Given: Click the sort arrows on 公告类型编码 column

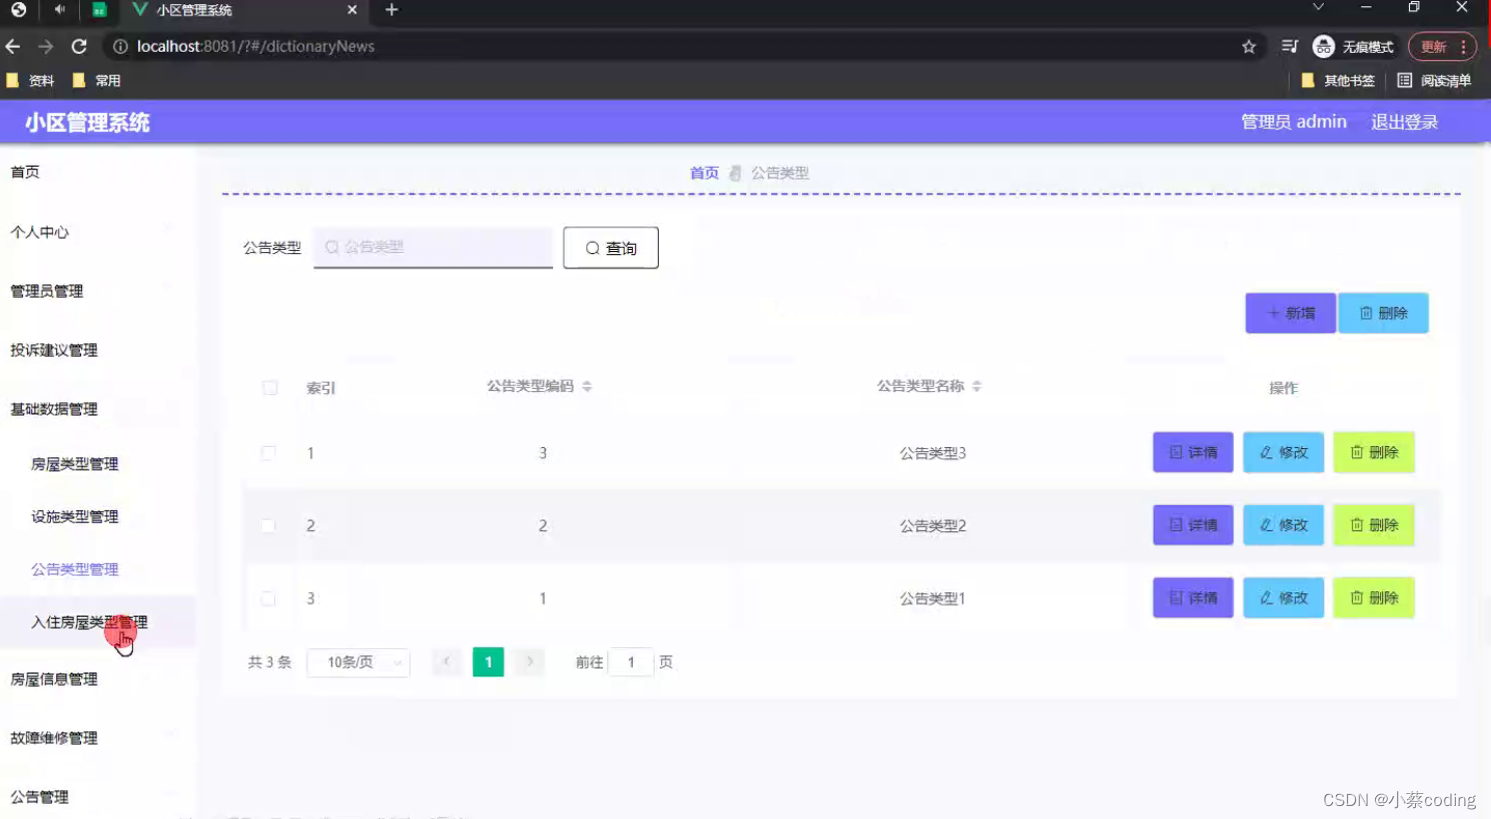Looking at the screenshot, I should point(588,385).
